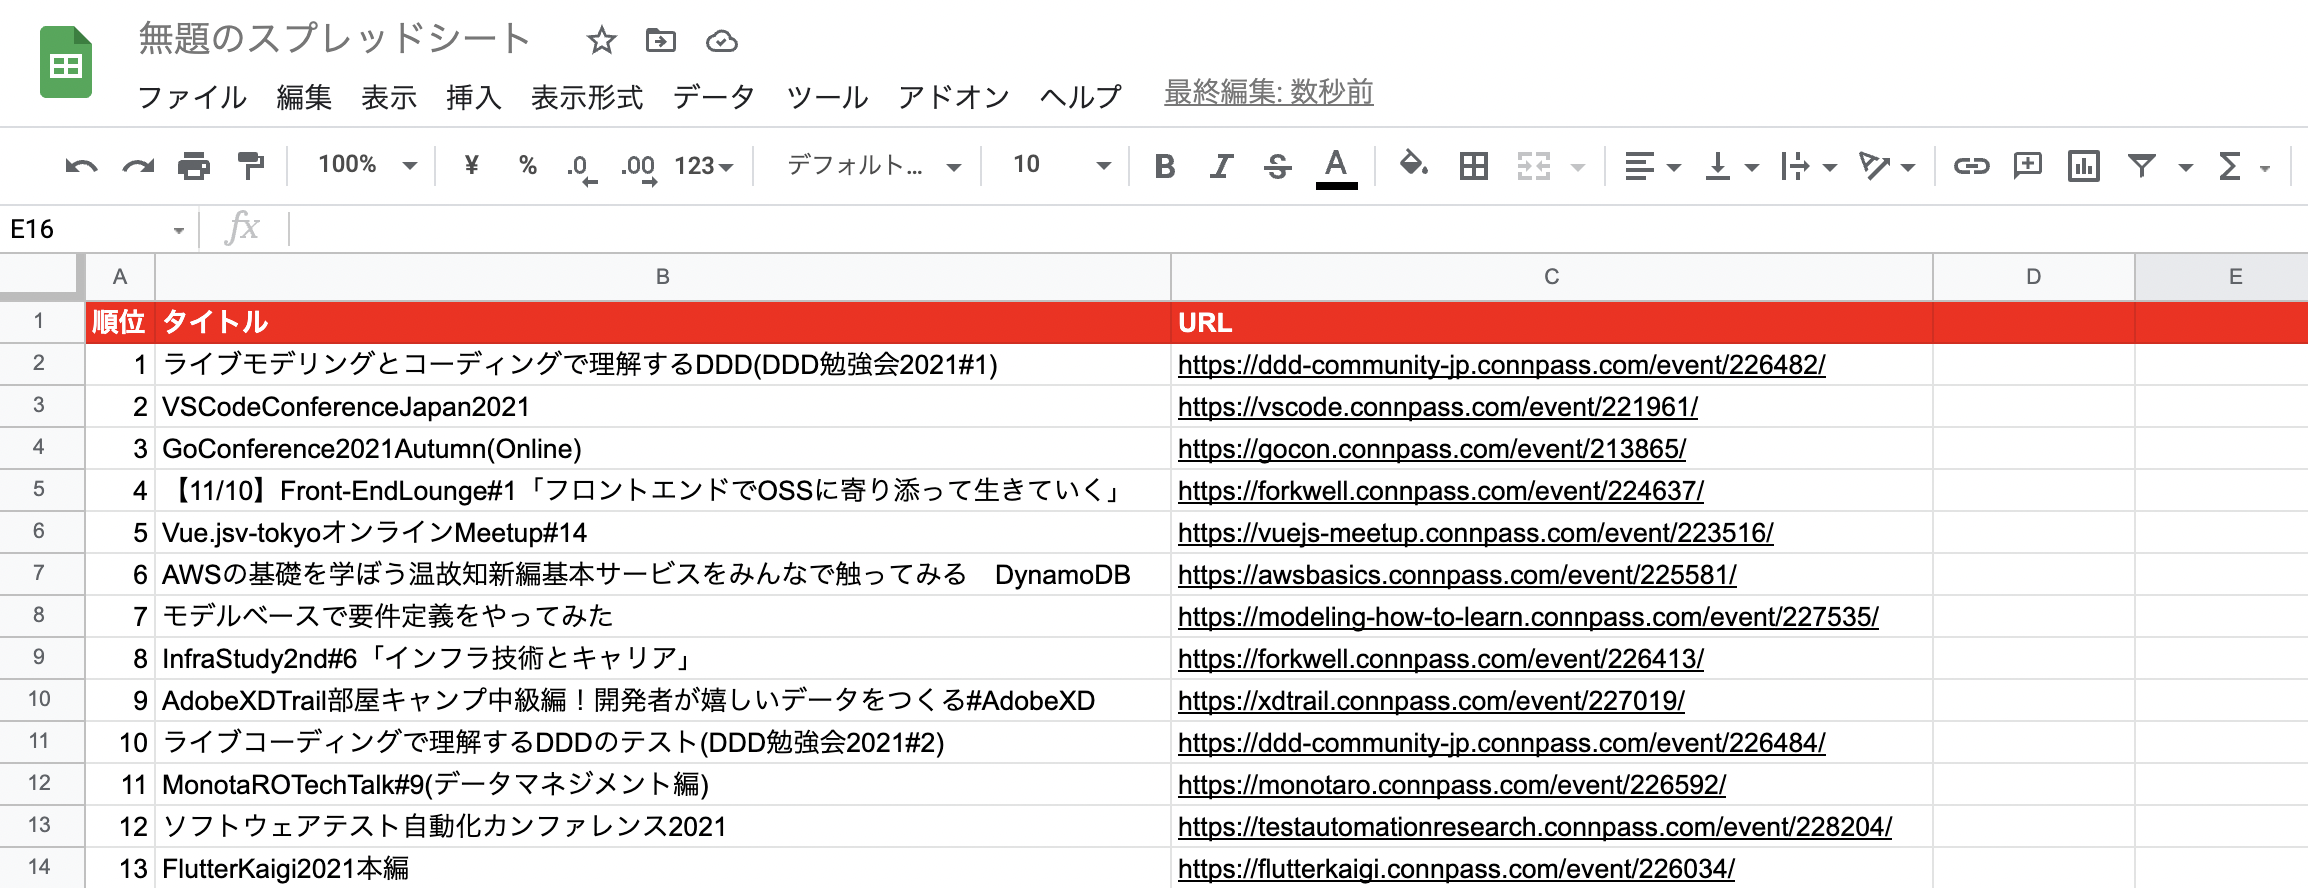The image size is (2308, 888).
Task: Open the 表示形式 menu
Action: 587,97
